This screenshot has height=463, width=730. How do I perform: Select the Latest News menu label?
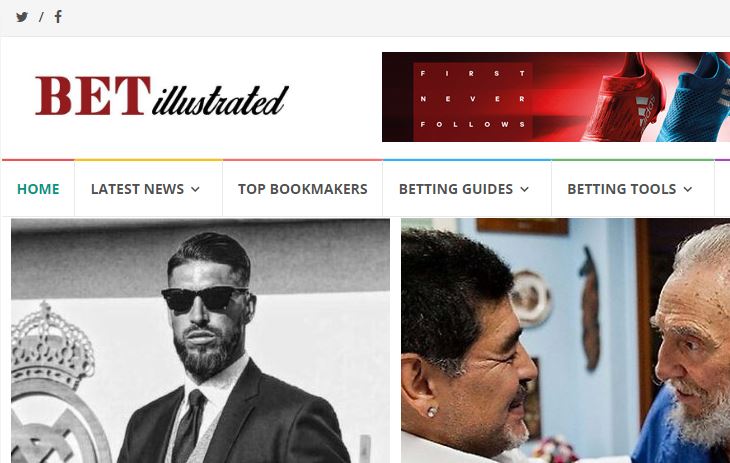(137, 189)
